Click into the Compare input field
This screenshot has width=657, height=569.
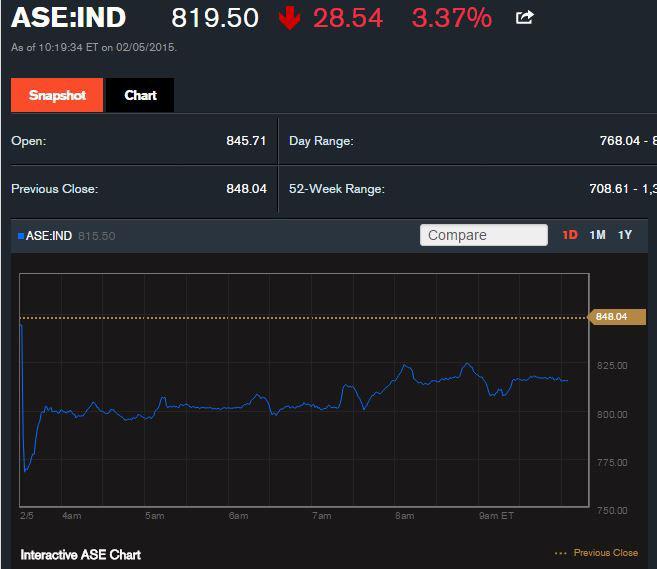(x=484, y=235)
